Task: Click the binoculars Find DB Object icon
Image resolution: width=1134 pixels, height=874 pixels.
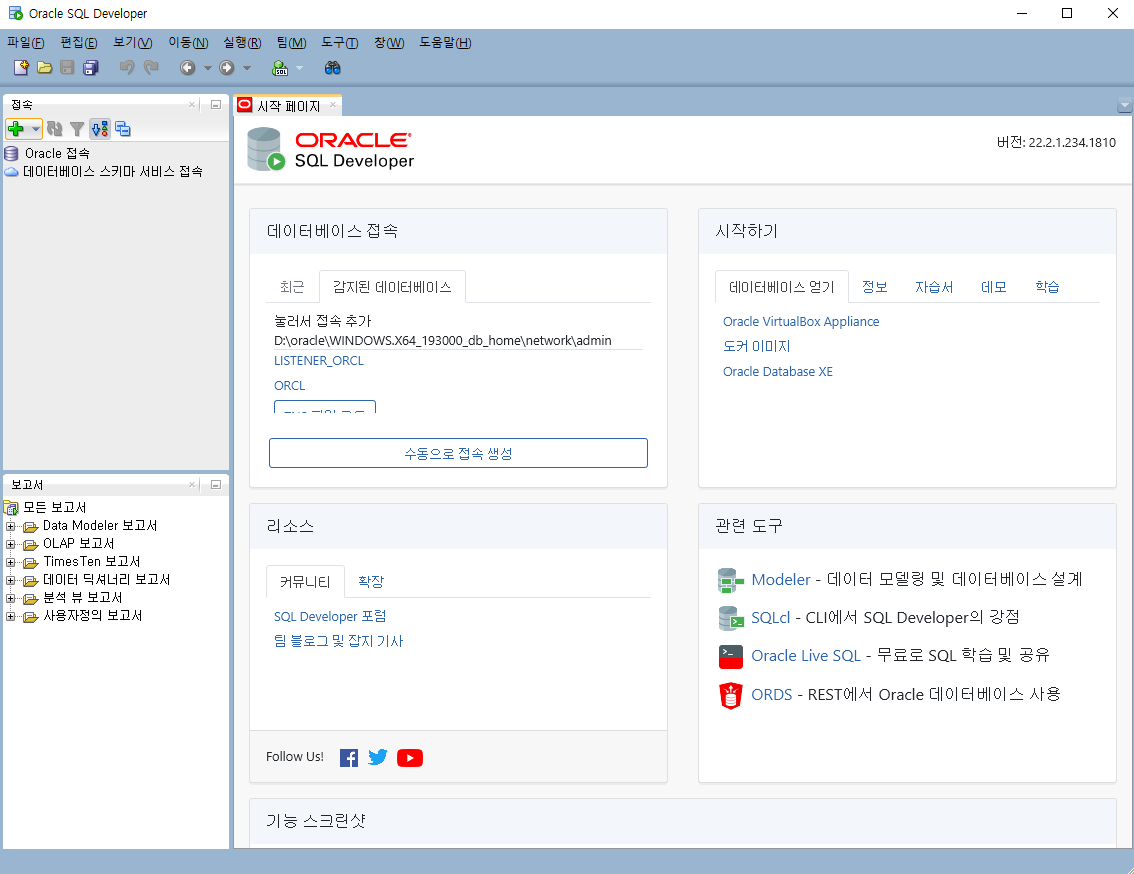Action: (332, 68)
